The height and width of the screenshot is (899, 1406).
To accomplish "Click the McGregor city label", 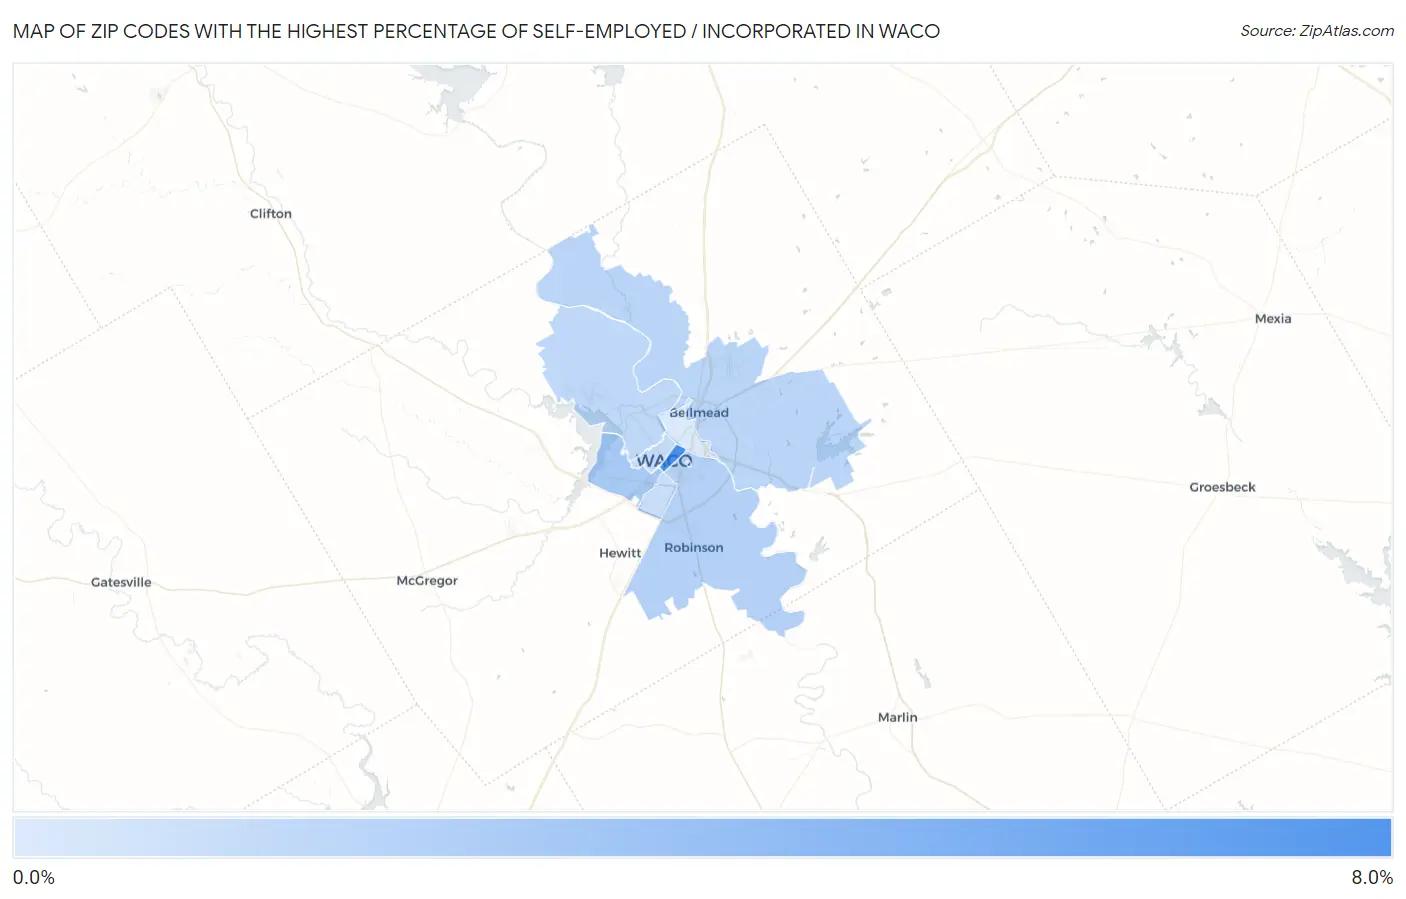I will click(427, 580).
